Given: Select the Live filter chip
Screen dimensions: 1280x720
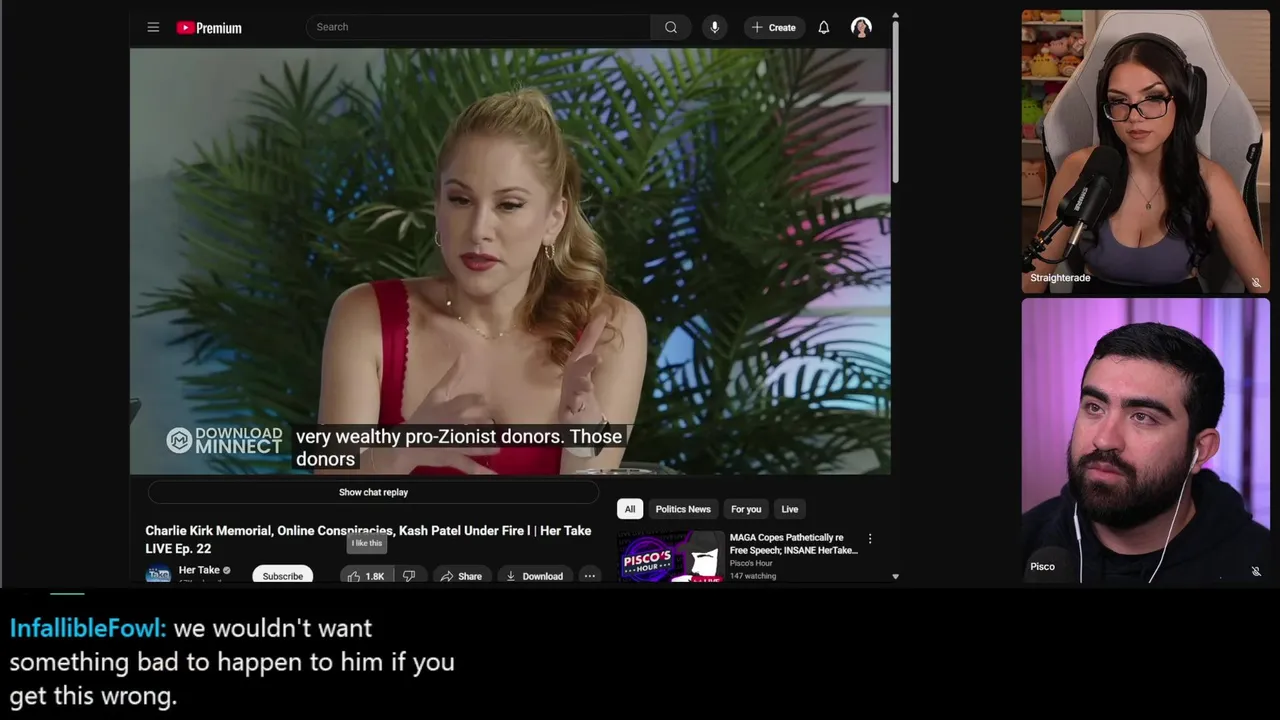Looking at the screenshot, I should [x=790, y=509].
